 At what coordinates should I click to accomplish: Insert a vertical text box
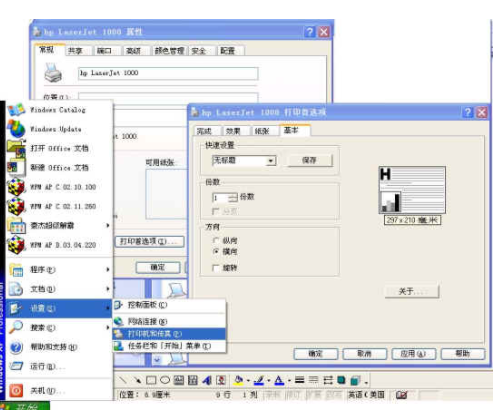[x=193, y=380]
